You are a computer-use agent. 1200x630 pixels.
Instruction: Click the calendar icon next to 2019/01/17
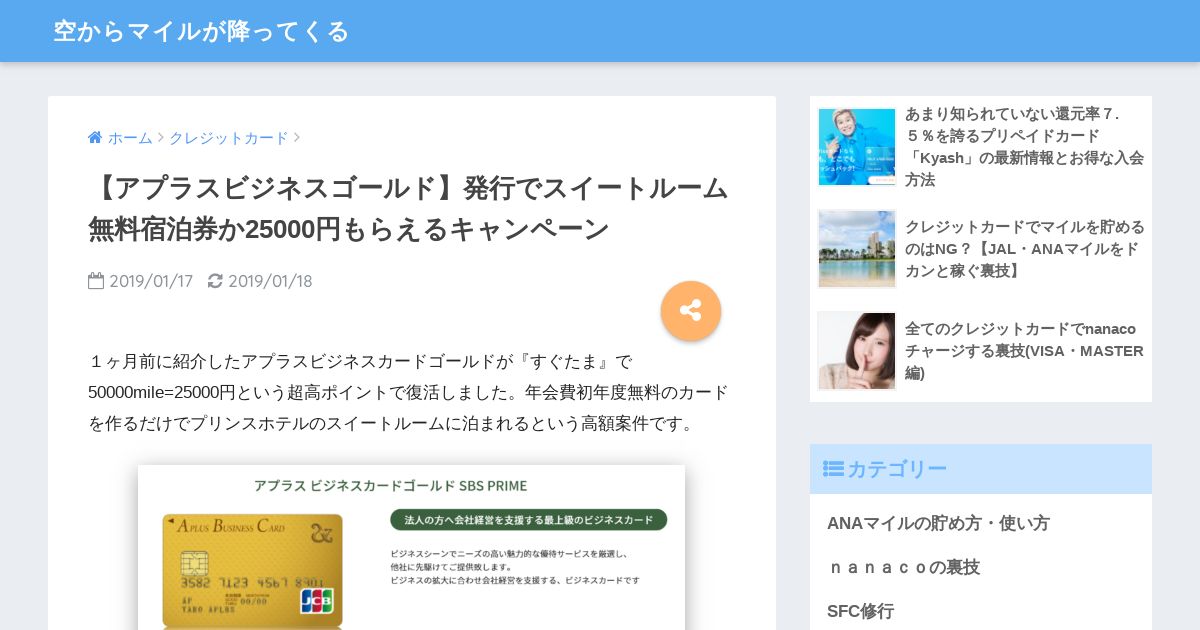tap(96, 281)
